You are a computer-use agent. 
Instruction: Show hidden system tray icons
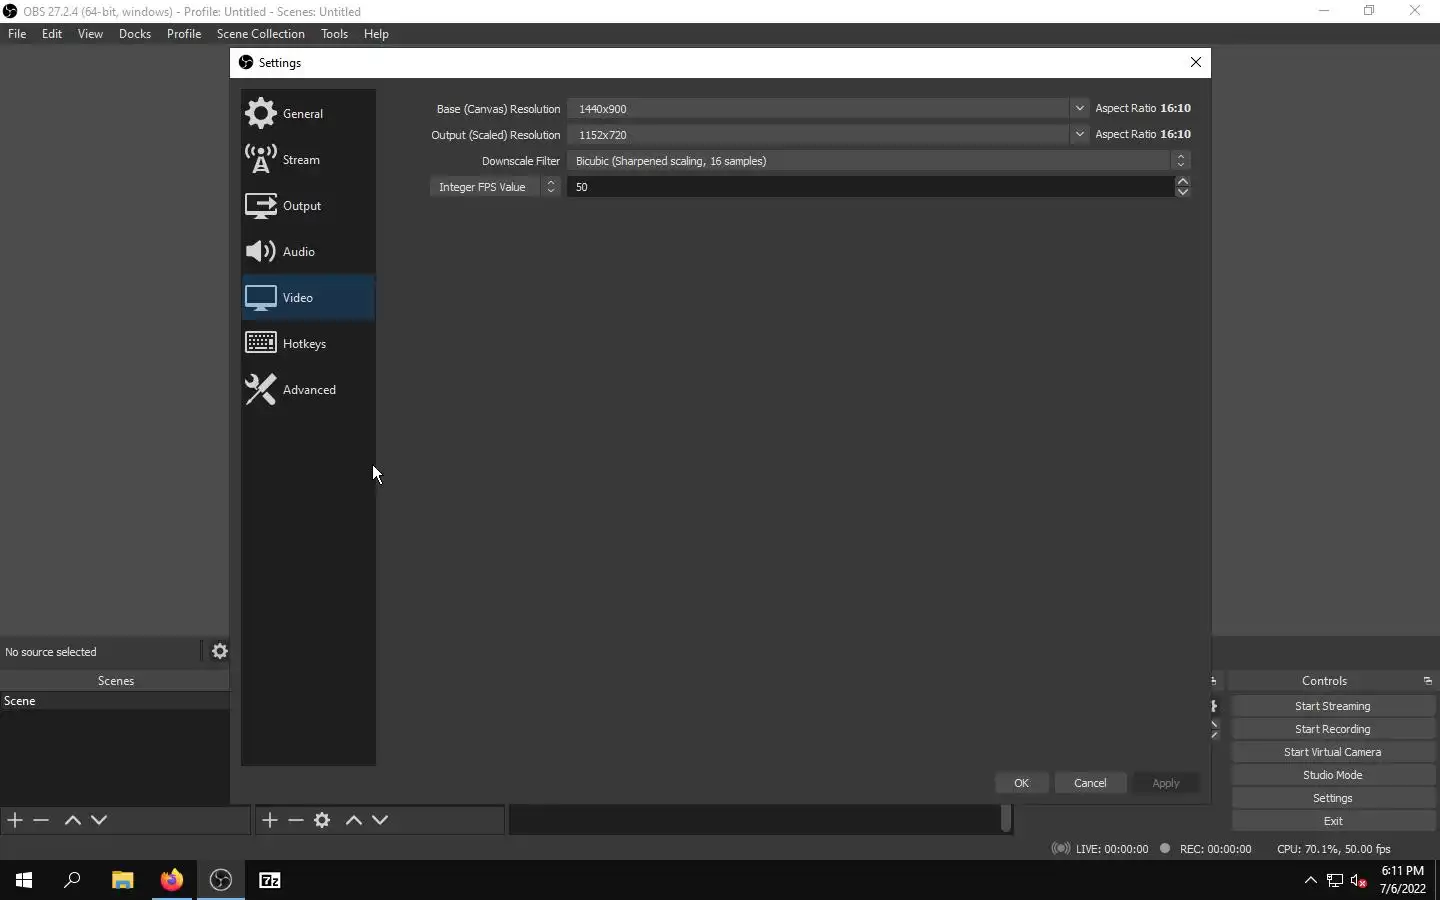[x=1310, y=880]
